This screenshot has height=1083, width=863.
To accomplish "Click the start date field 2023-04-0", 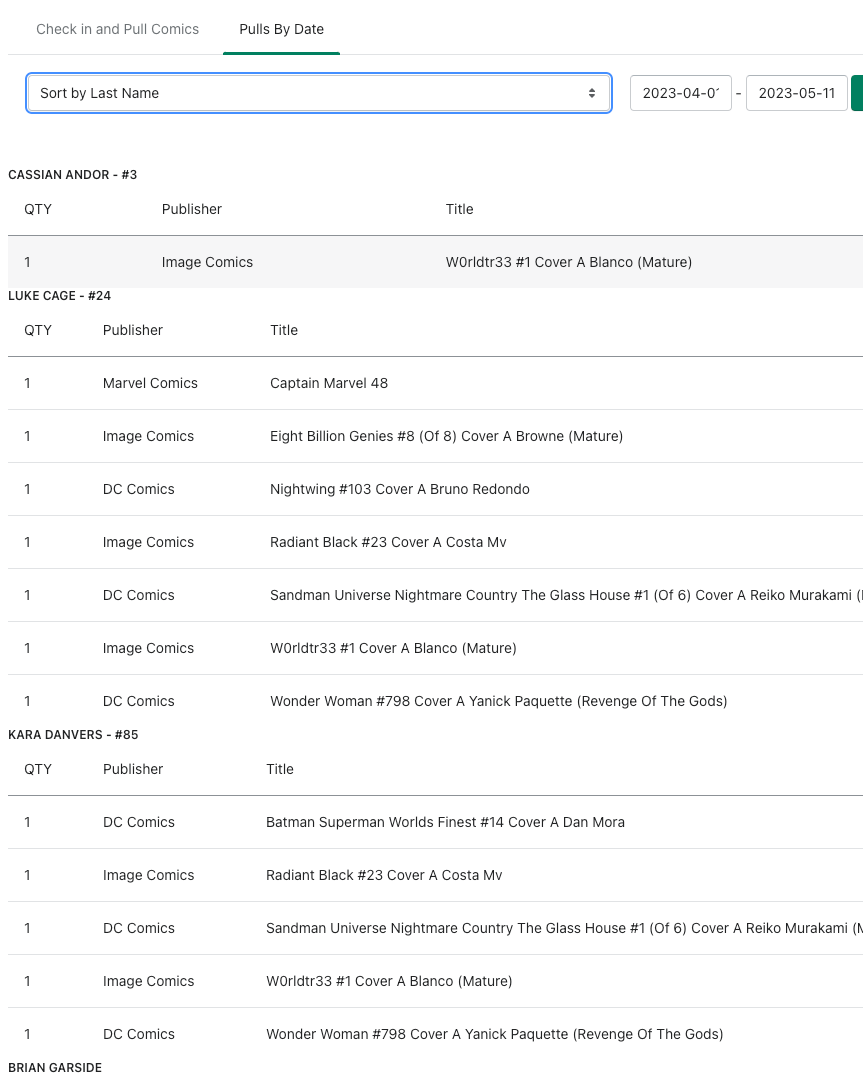I will coord(681,93).
